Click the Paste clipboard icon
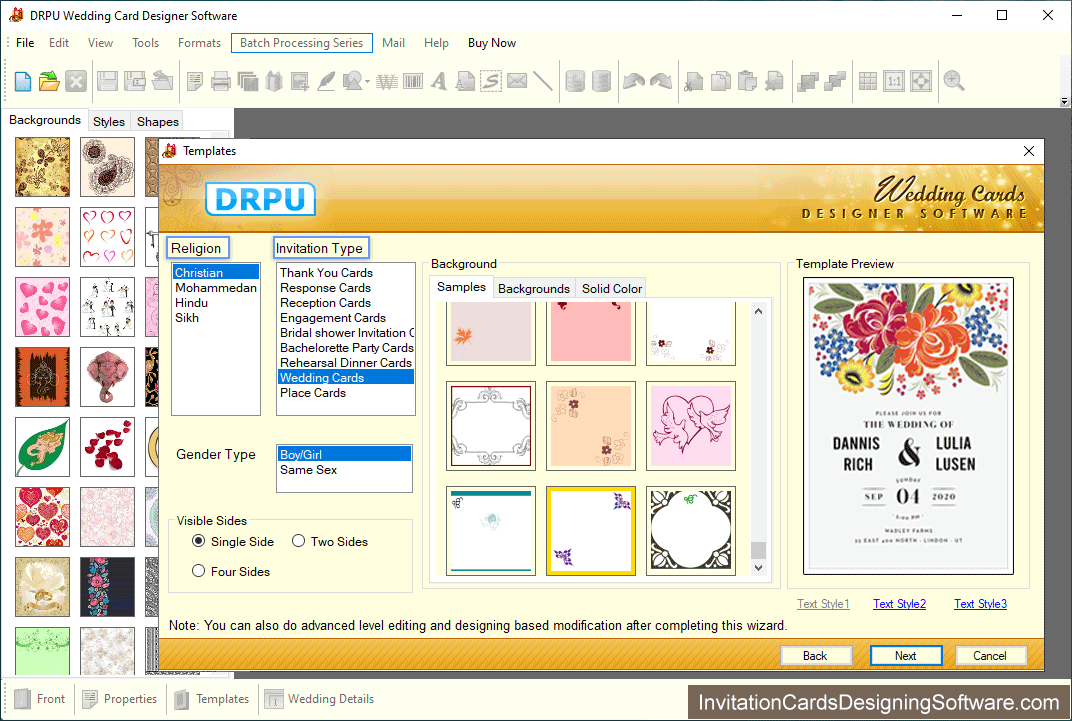 [x=747, y=81]
